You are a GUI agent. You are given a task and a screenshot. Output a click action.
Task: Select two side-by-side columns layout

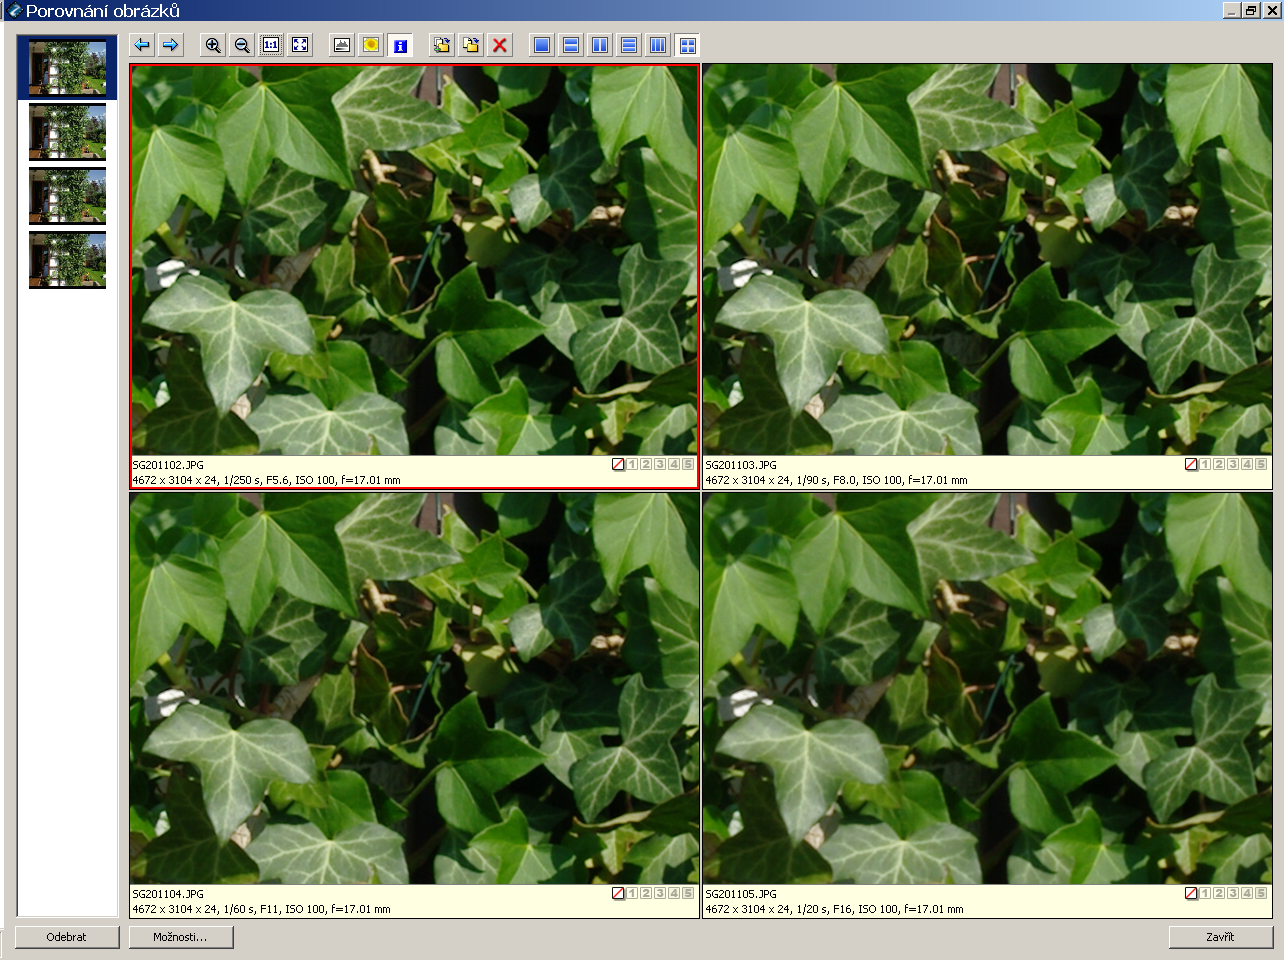[600, 45]
